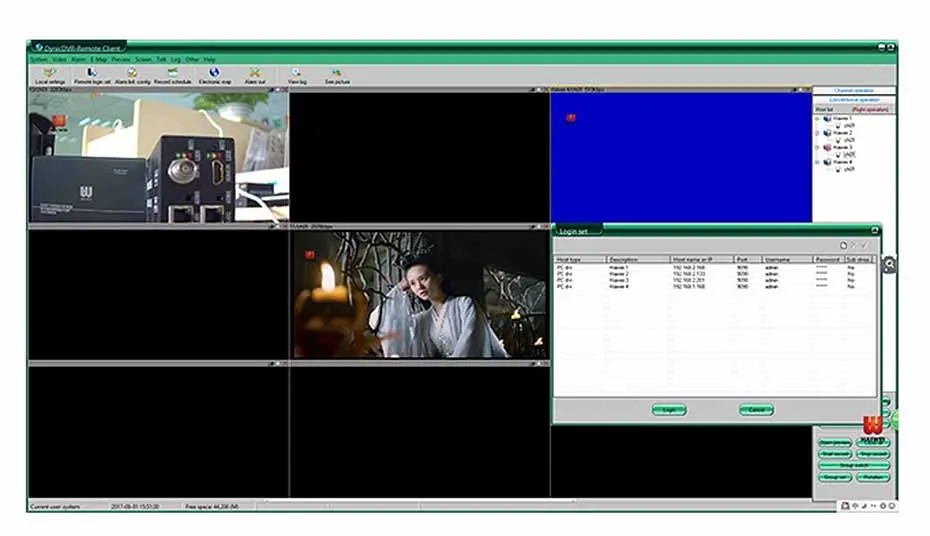Viewport: 930px width, 536px height.
Task: Click the Host type column header
Action: (581, 260)
